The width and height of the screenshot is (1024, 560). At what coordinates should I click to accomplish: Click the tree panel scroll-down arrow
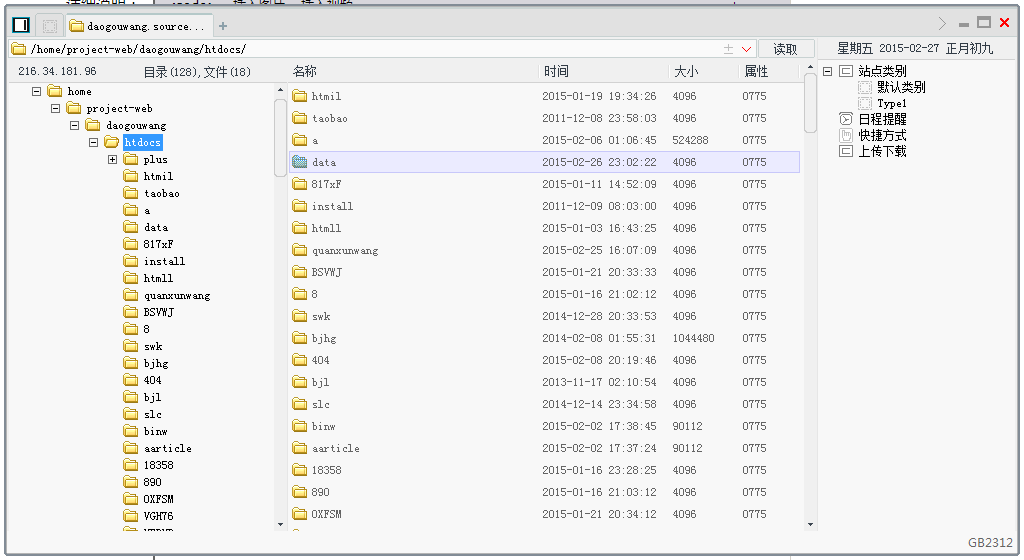(280, 524)
